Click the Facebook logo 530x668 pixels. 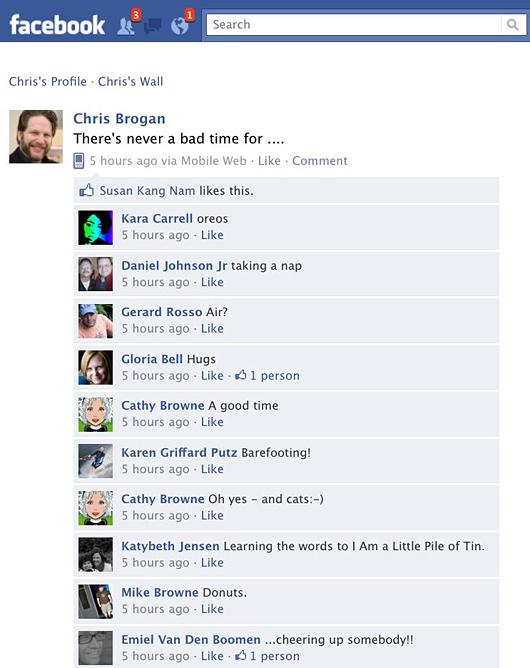(57, 25)
